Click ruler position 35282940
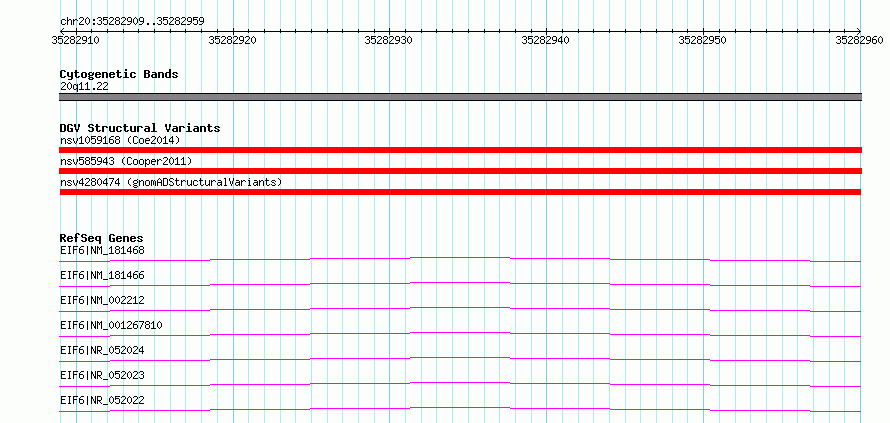This screenshot has height=423, width=890. point(546,40)
